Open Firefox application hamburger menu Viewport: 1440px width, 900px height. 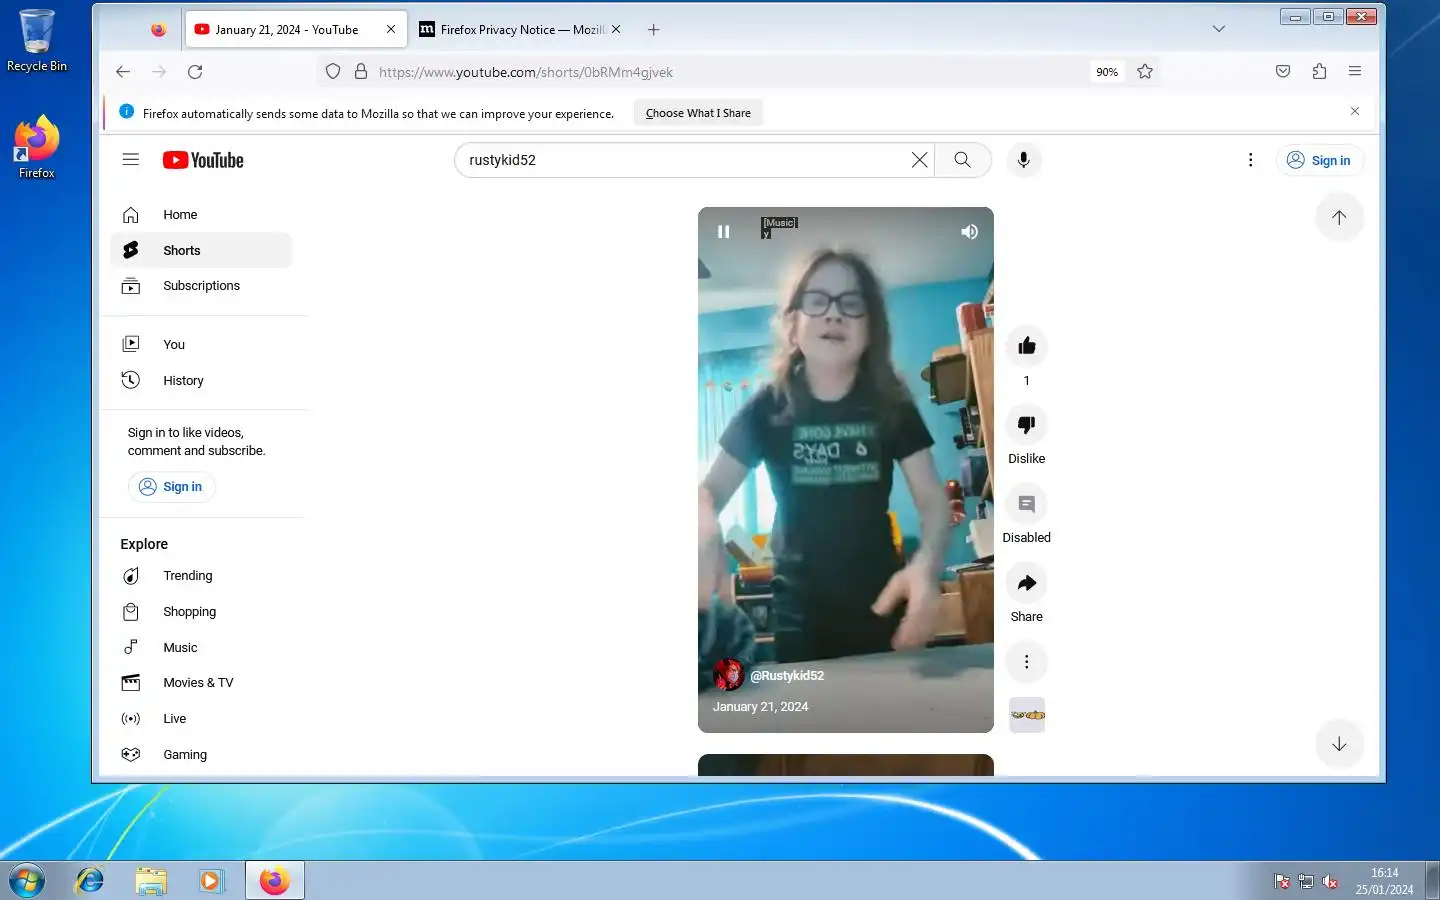[x=1355, y=72]
